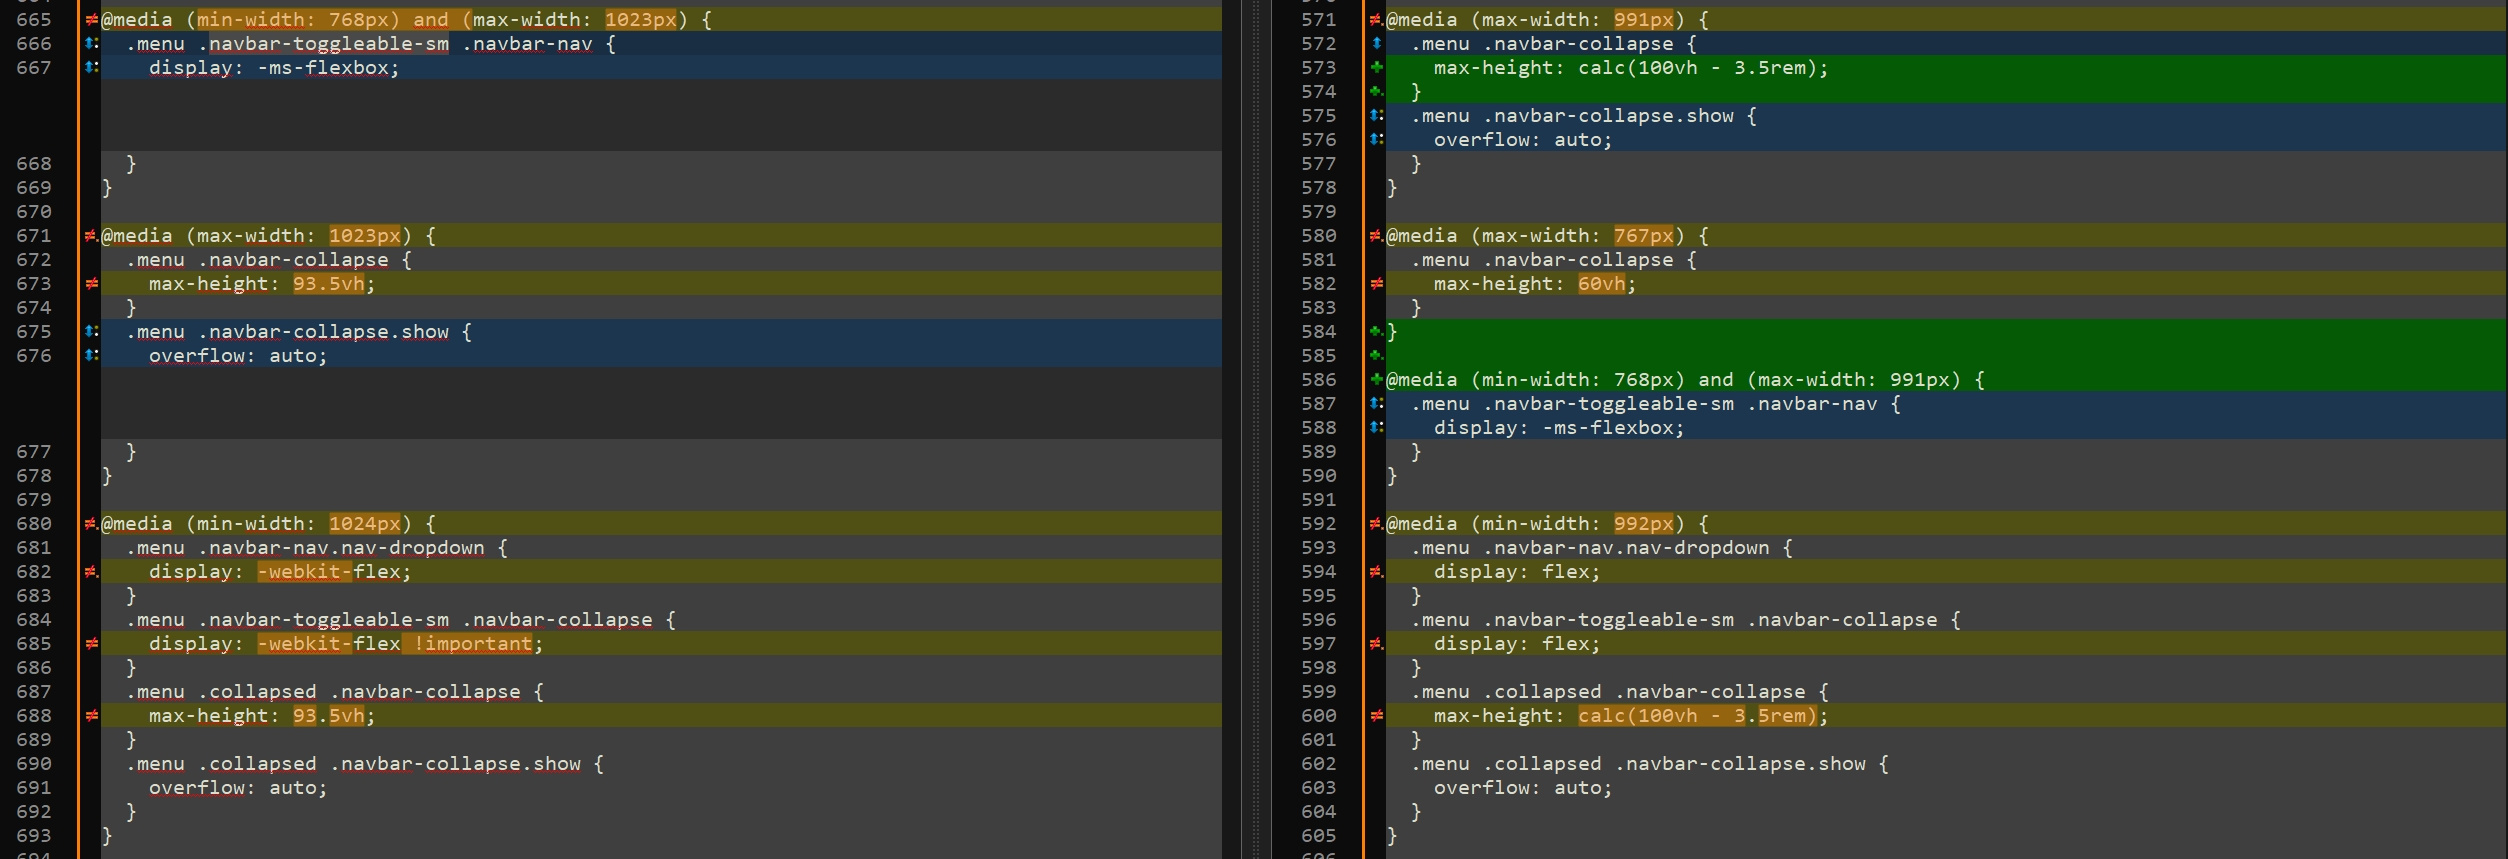
Task: Click line number 680 in left pane
Action: click(34, 524)
